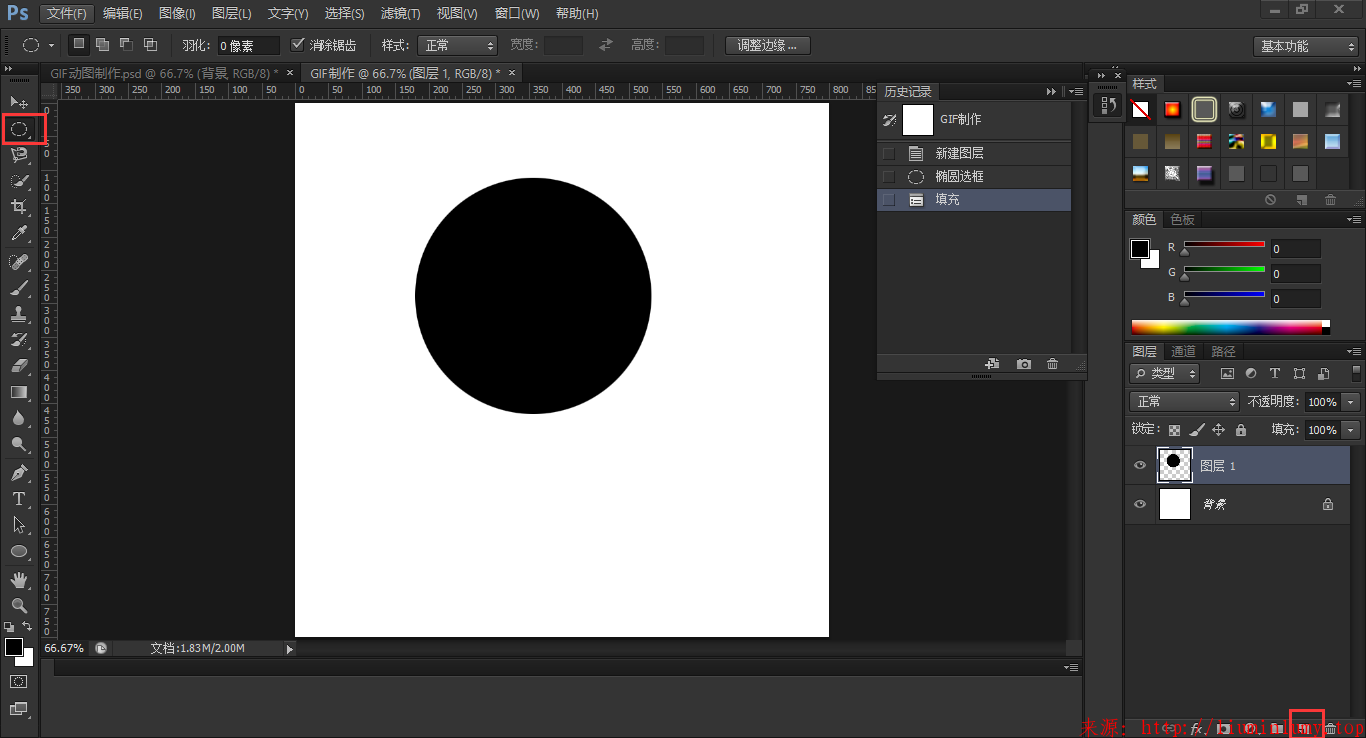Swap foreground and background colors in toolbox
Screen dimensions: 1366x738
pyautogui.click(x=27, y=626)
